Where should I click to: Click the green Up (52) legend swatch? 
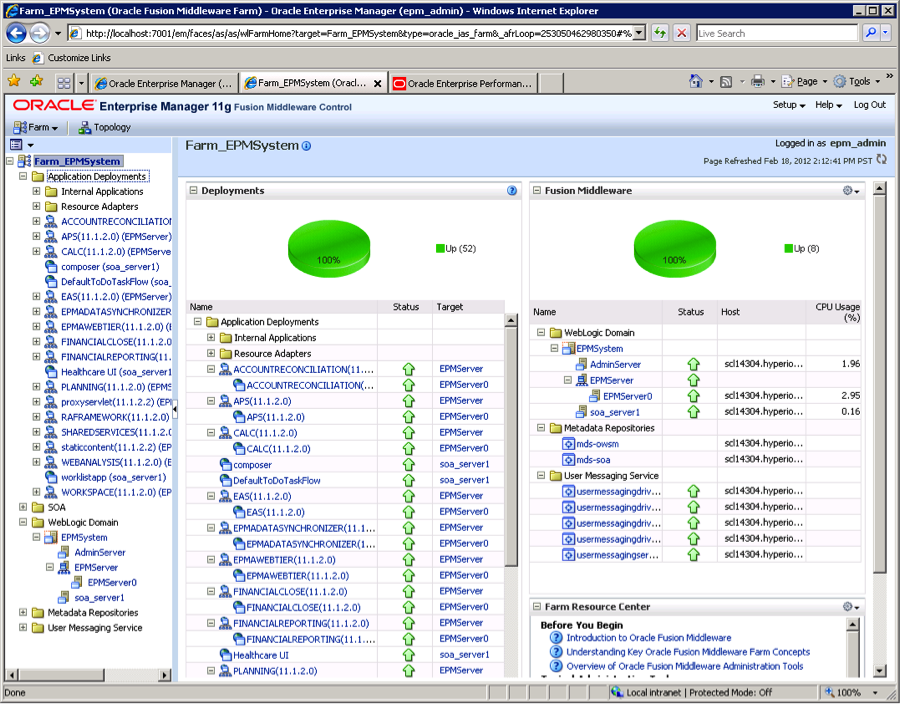point(440,248)
